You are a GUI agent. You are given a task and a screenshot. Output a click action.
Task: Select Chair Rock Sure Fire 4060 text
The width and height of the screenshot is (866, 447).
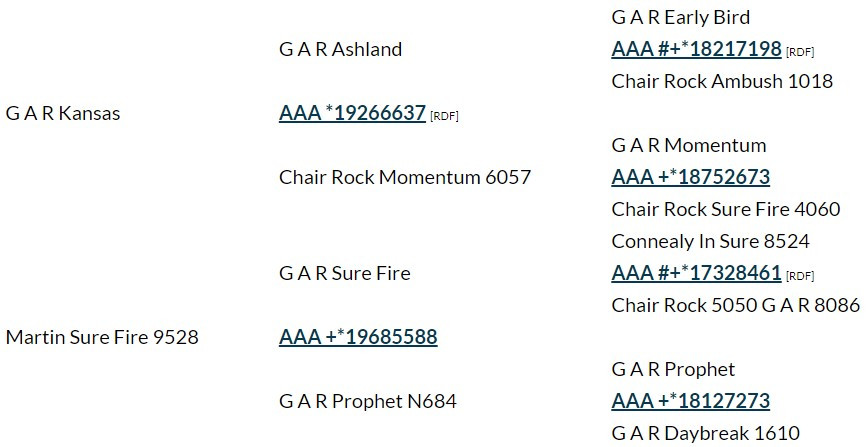coord(725,209)
